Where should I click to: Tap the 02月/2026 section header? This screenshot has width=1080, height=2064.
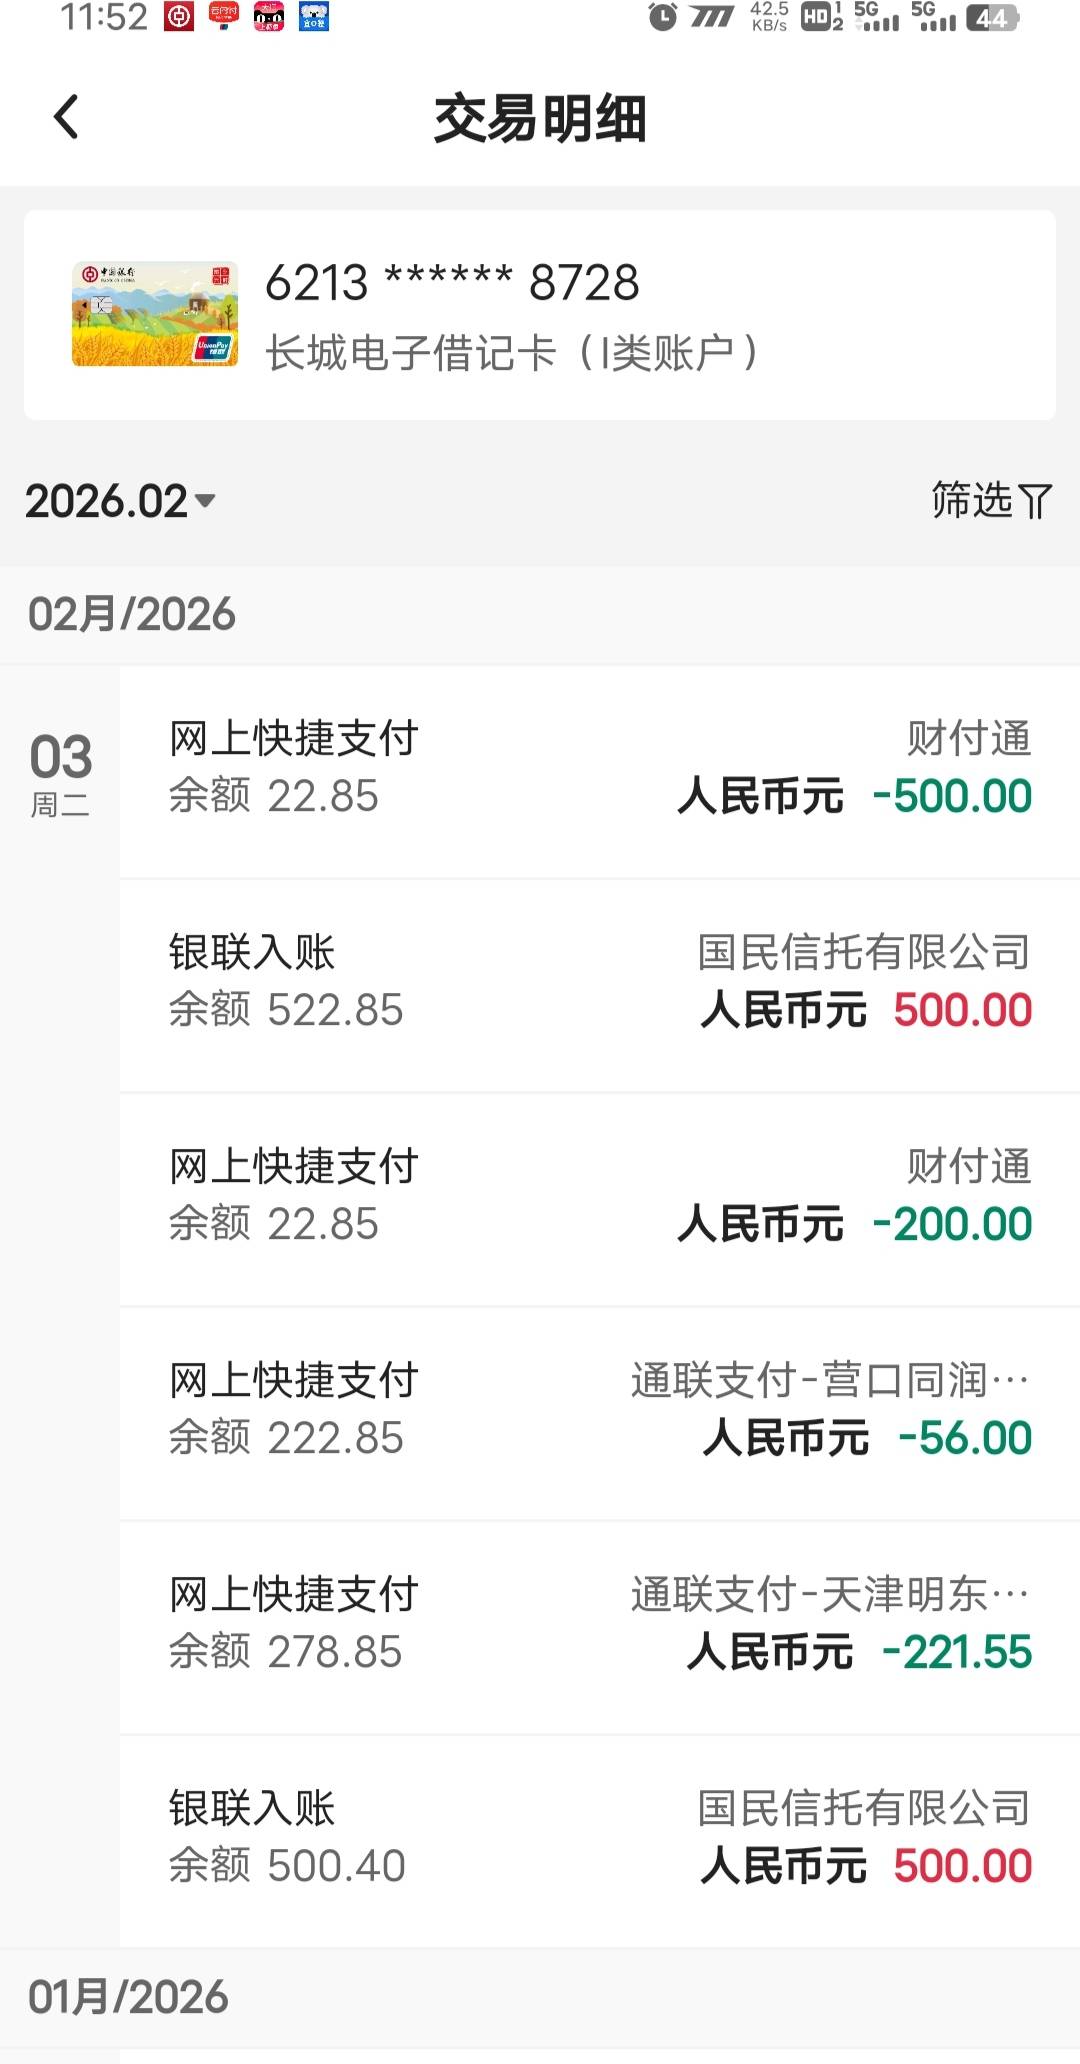132,614
